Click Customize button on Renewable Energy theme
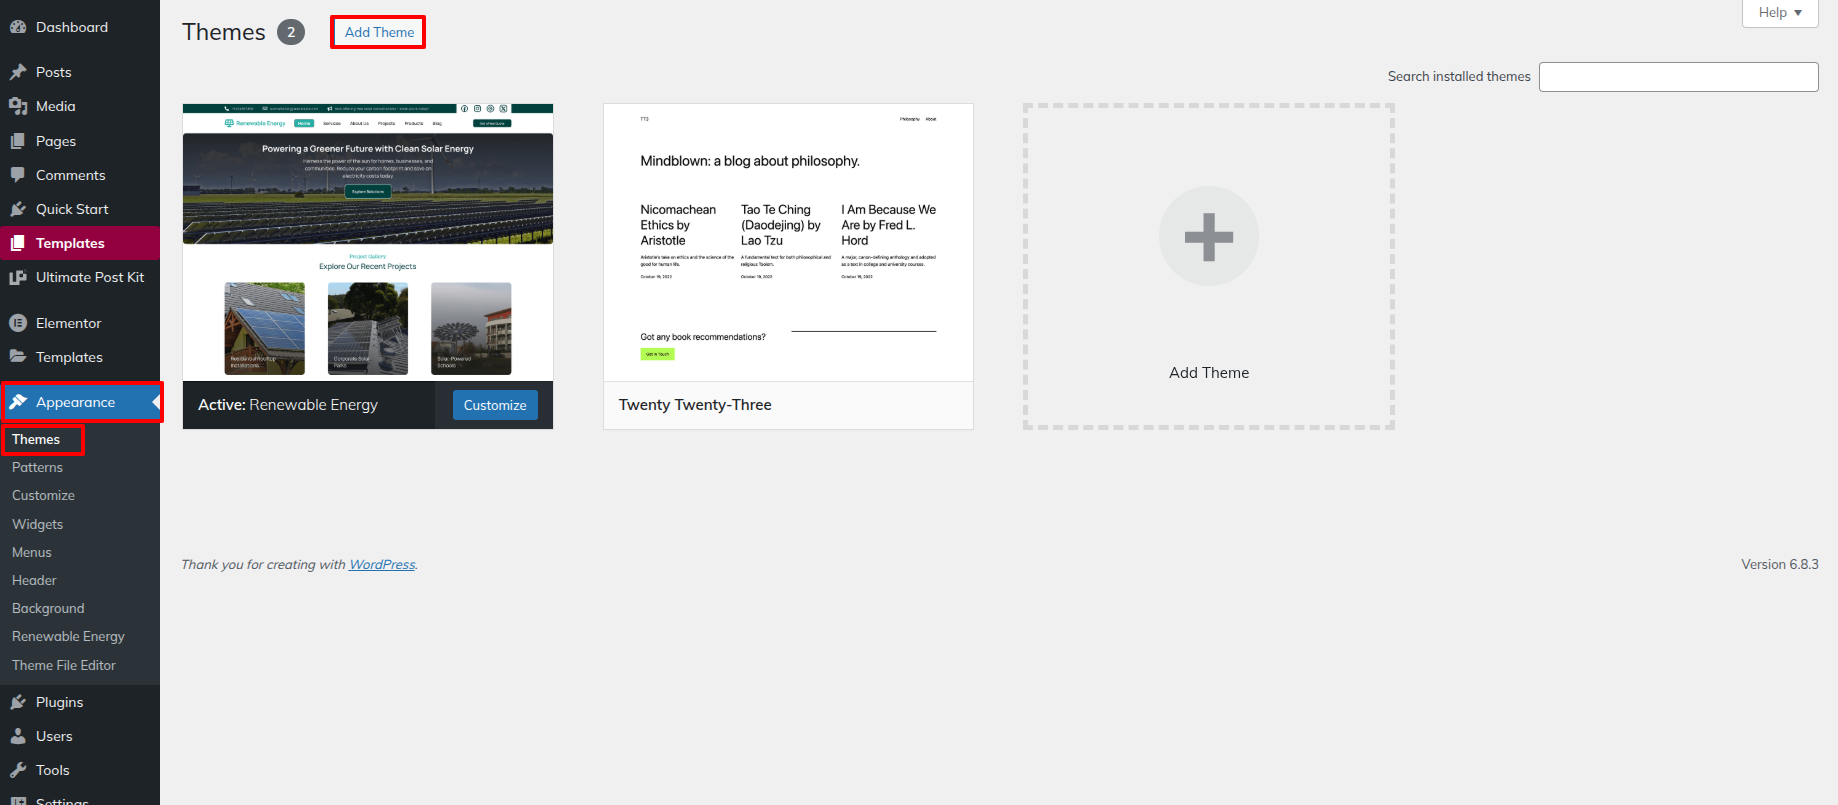The height and width of the screenshot is (805, 1838). pos(495,405)
